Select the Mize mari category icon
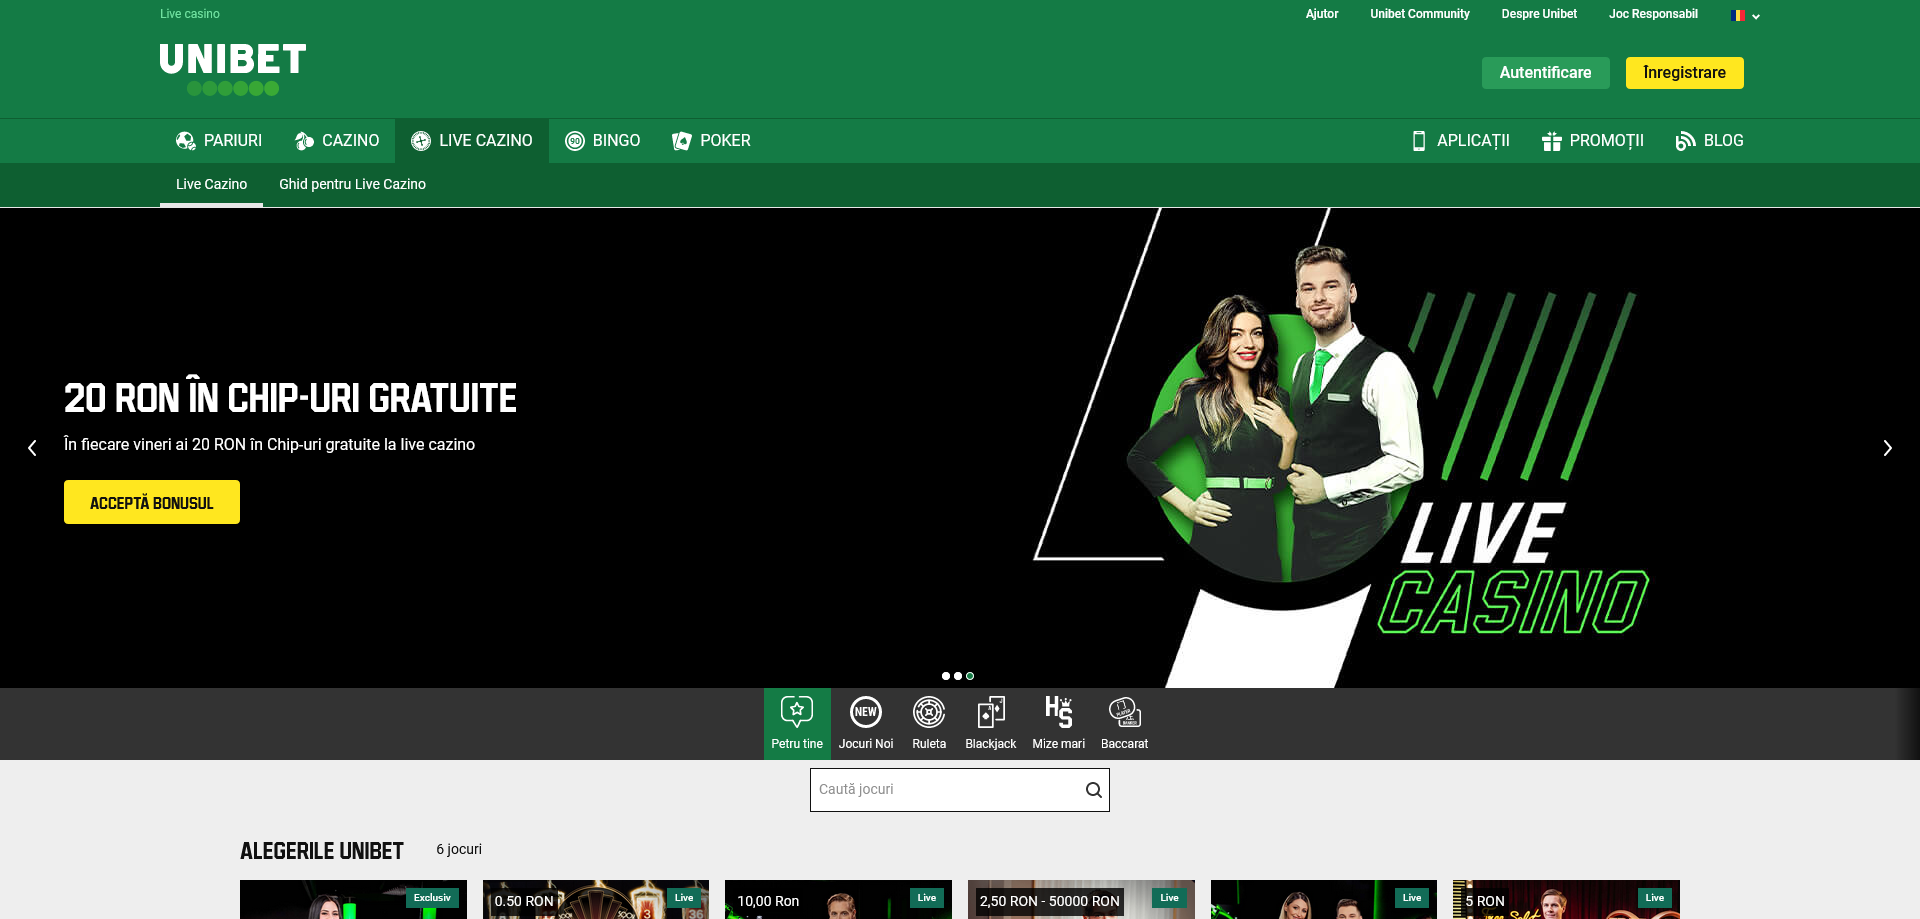The width and height of the screenshot is (1920, 919). (x=1059, y=712)
